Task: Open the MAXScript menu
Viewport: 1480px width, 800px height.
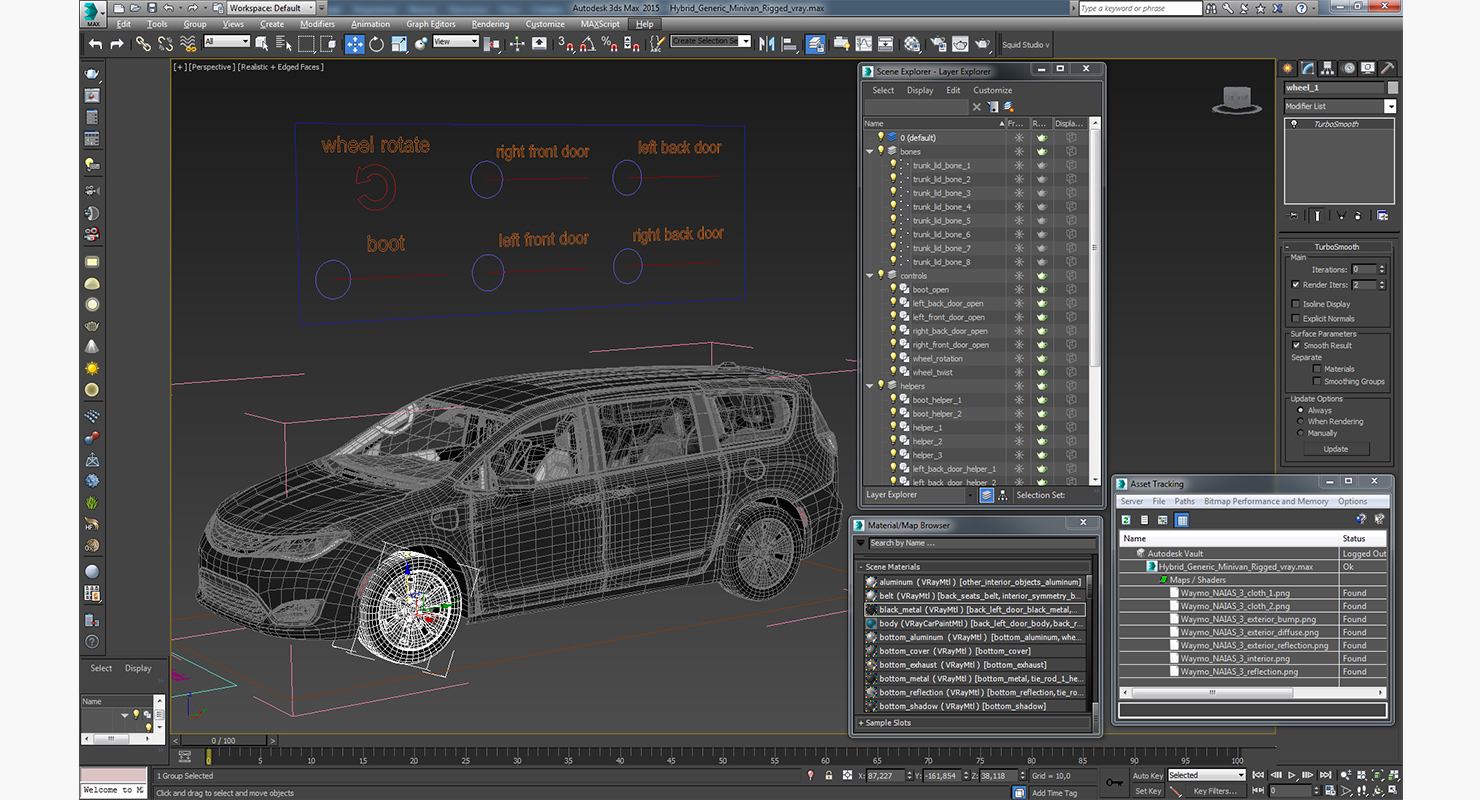Action: 600,24
